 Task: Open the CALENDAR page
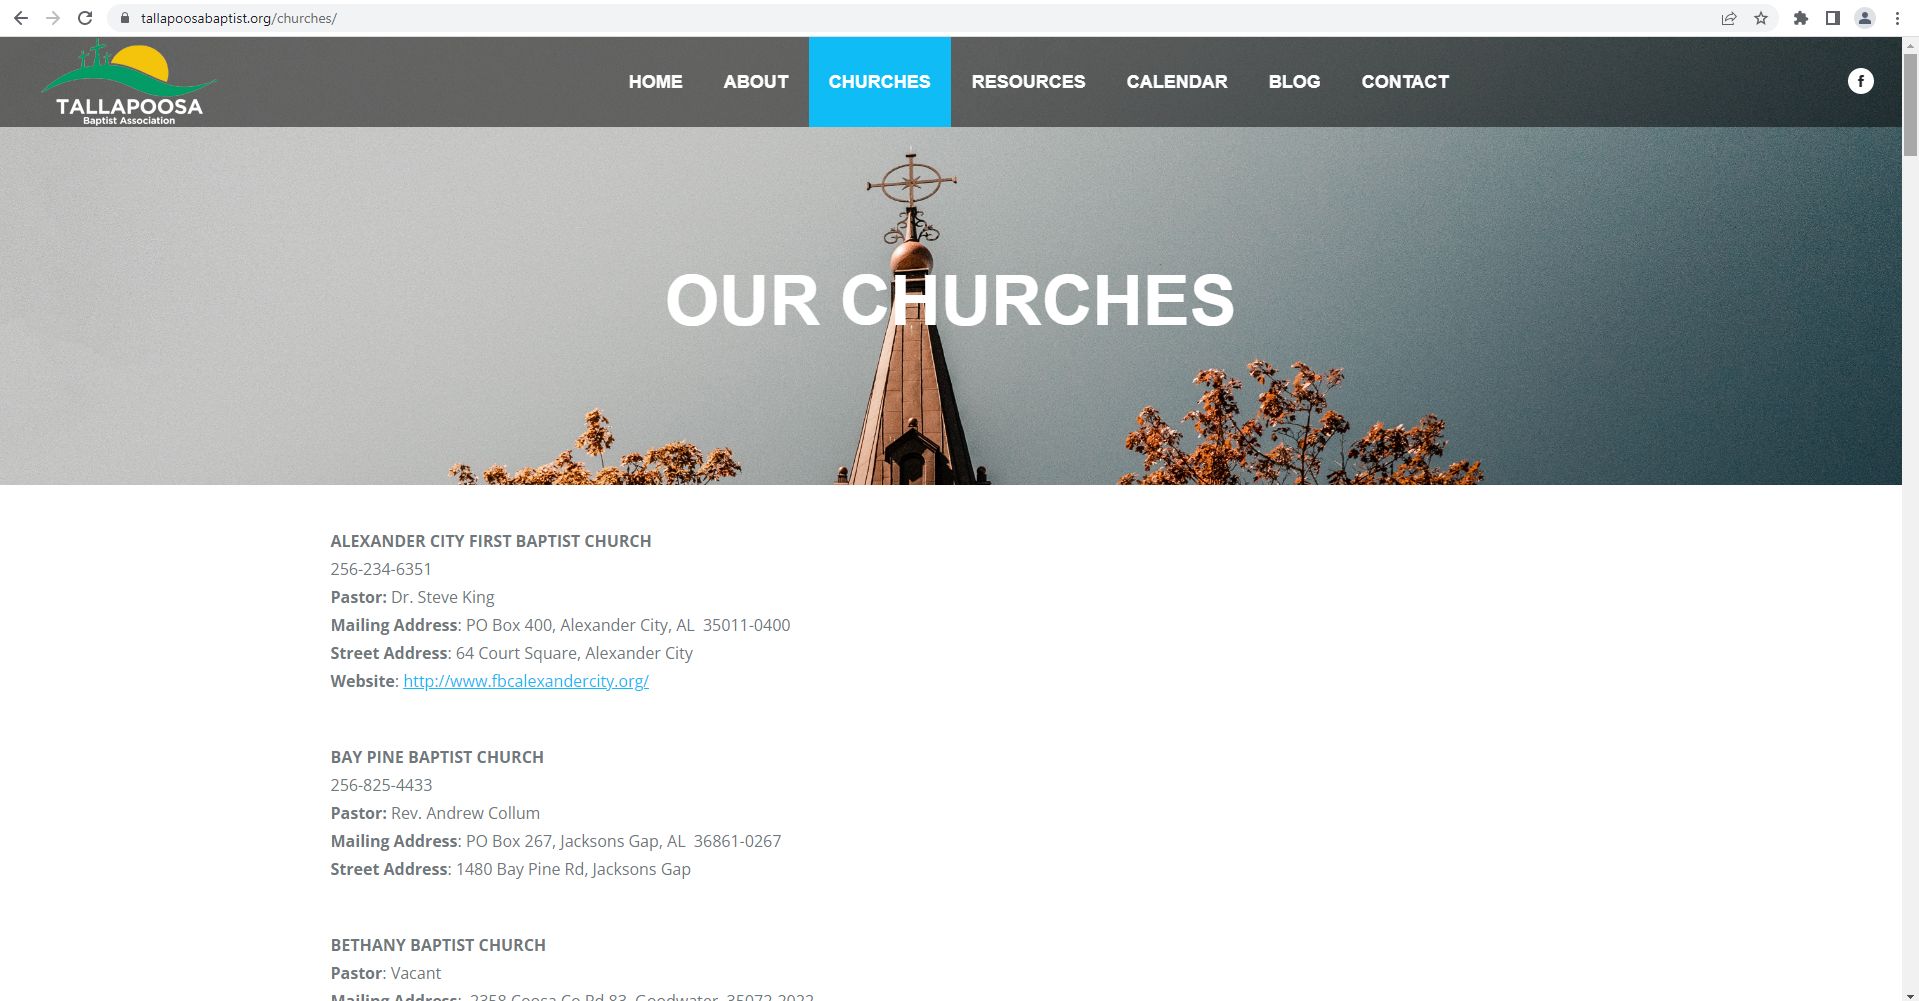(x=1177, y=82)
